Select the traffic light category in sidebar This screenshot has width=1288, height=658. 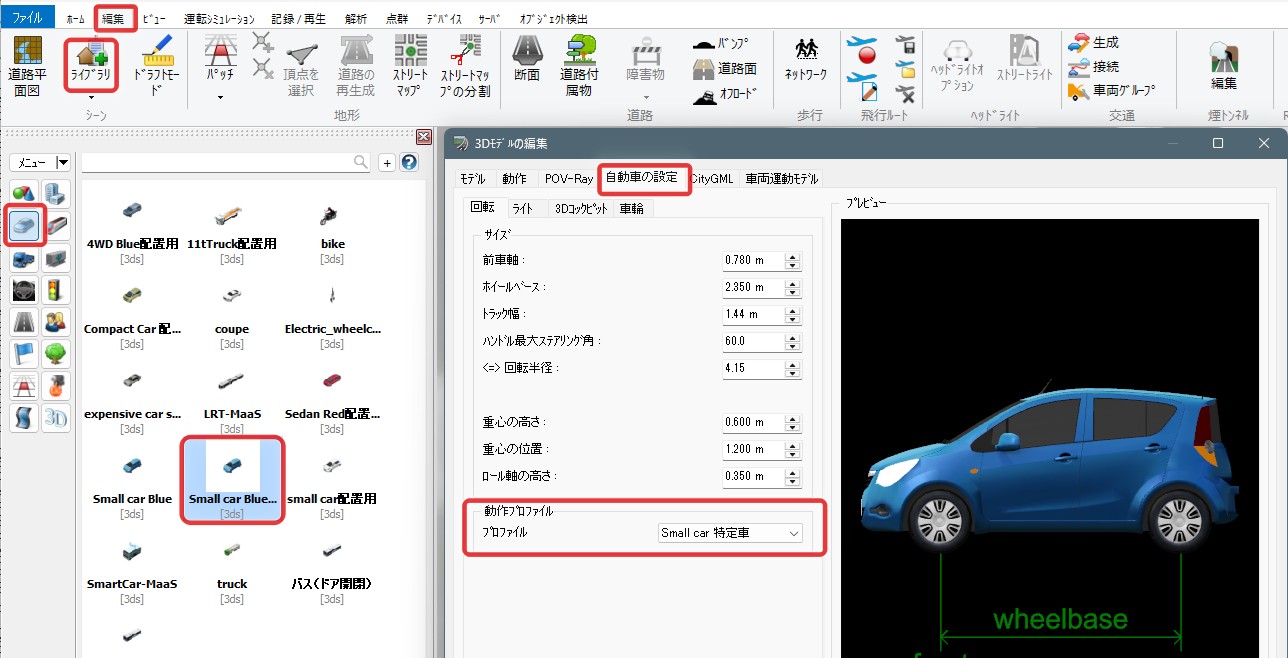56,291
